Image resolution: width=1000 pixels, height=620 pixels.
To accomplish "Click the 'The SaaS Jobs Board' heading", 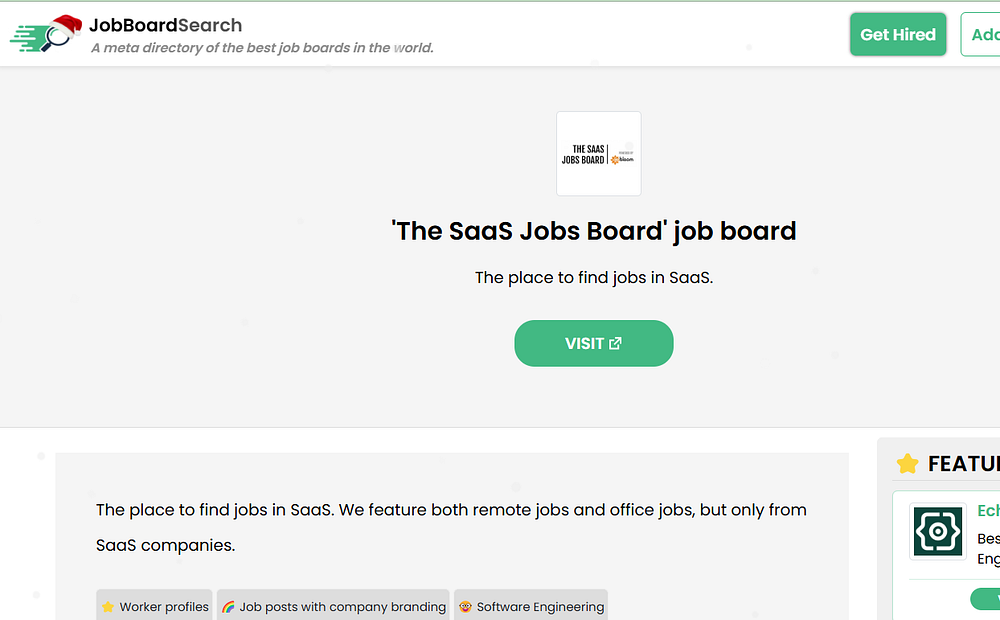I will click(x=594, y=231).
